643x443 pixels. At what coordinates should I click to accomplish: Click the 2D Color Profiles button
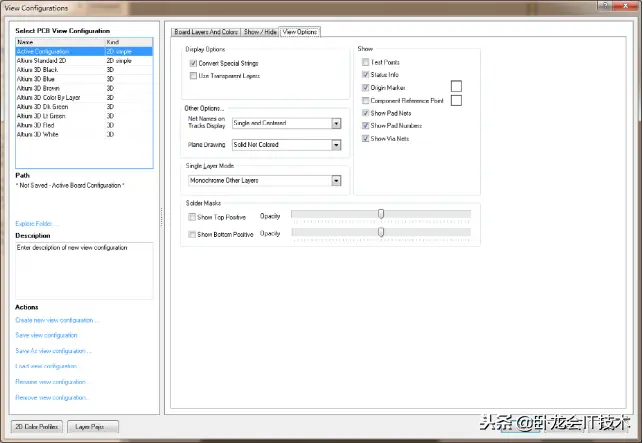tap(38, 427)
